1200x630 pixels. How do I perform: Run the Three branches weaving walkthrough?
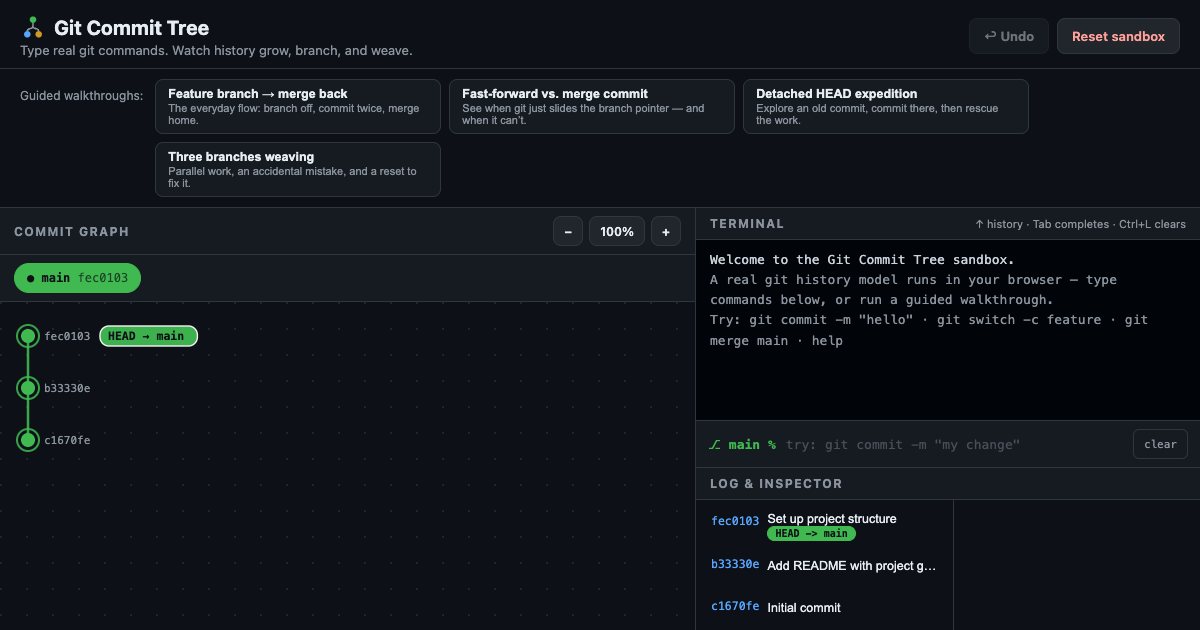[x=298, y=169]
